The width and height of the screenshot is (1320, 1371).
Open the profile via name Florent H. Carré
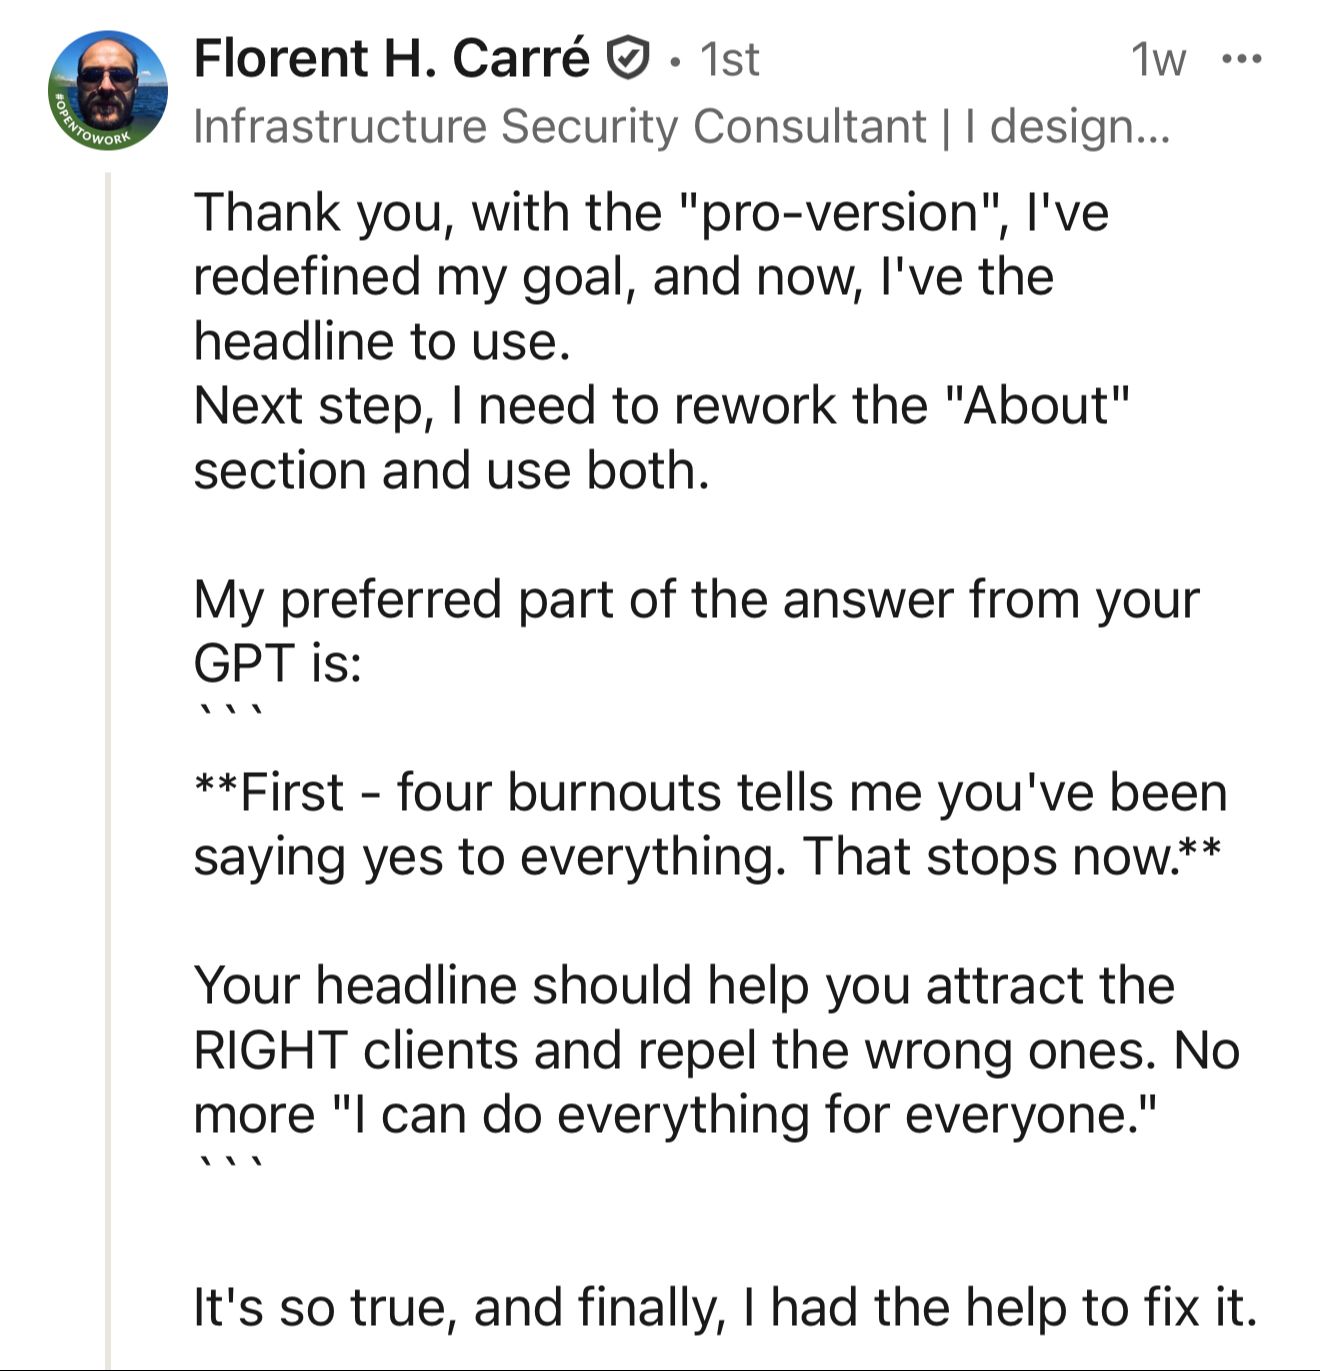point(391,58)
